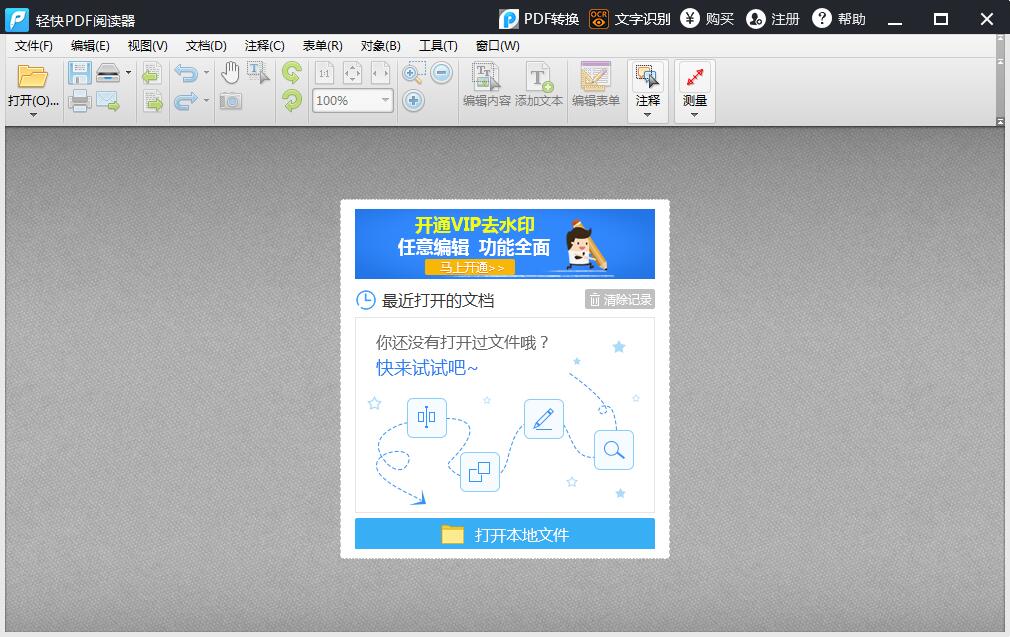1010x637 pixels.
Task: Click the send by email icon
Action: point(108,101)
